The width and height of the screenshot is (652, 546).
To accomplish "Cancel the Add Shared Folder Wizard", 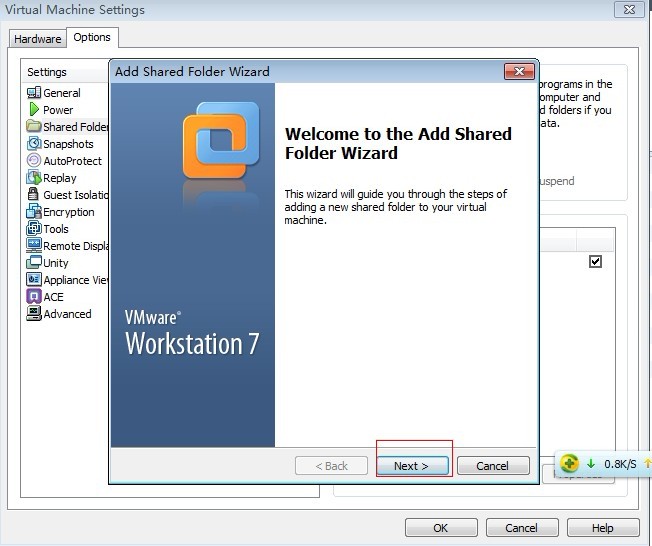I will coord(493,466).
